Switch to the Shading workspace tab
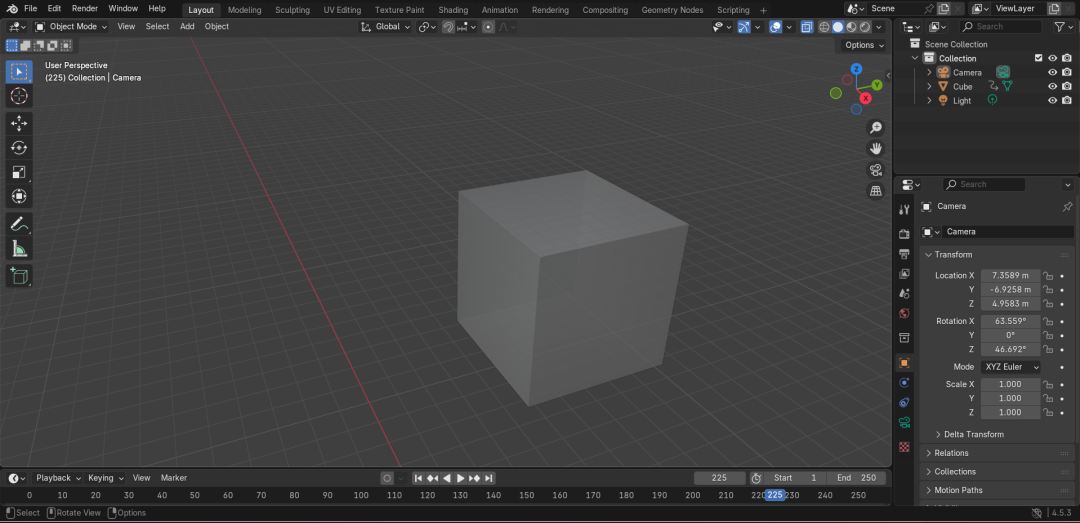1080x523 pixels. [x=453, y=10]
